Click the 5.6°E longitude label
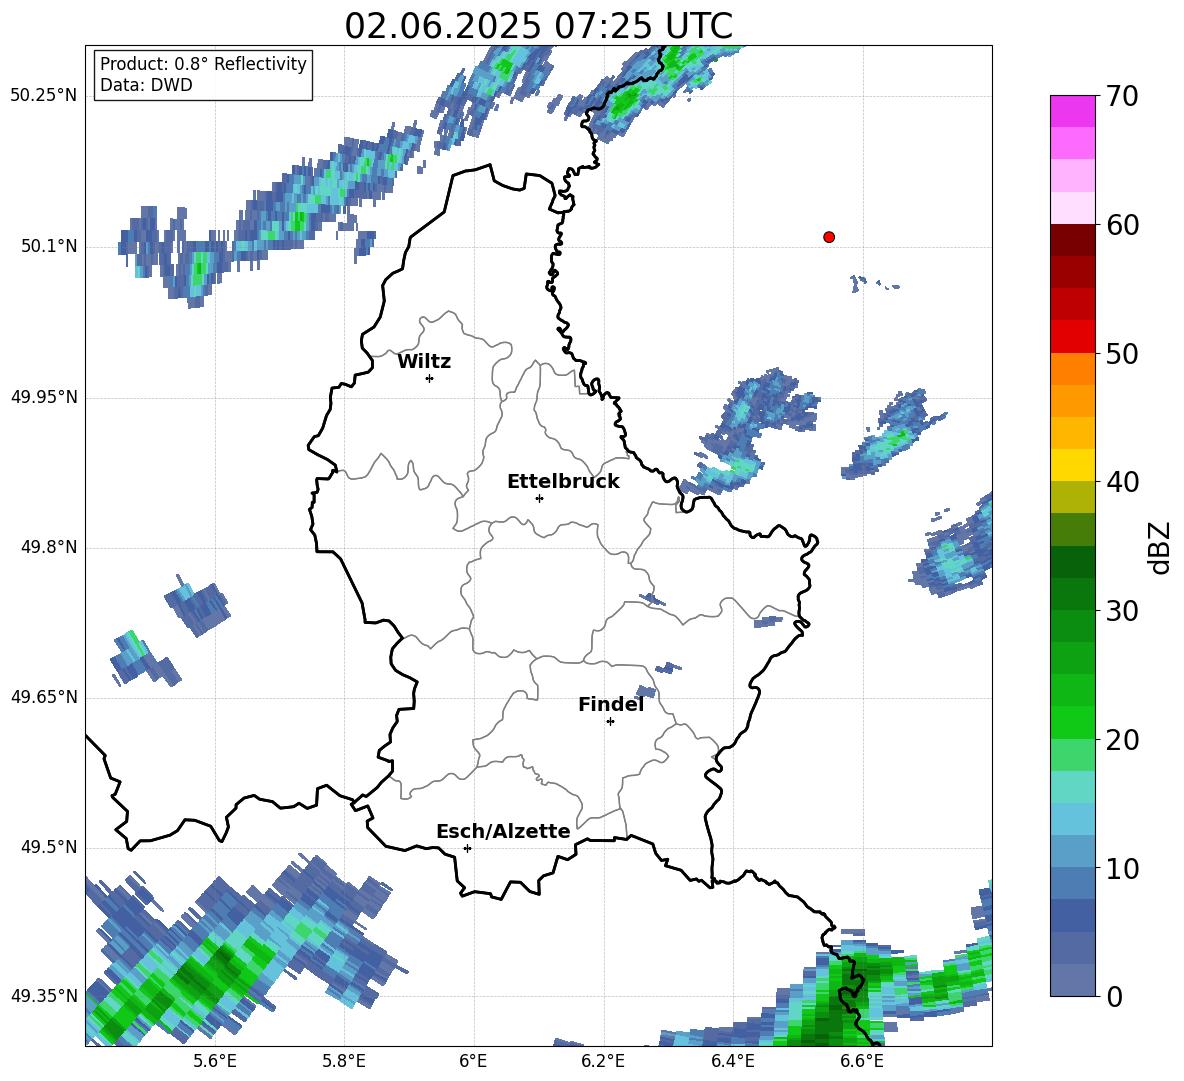 [x=214, y=1061]
